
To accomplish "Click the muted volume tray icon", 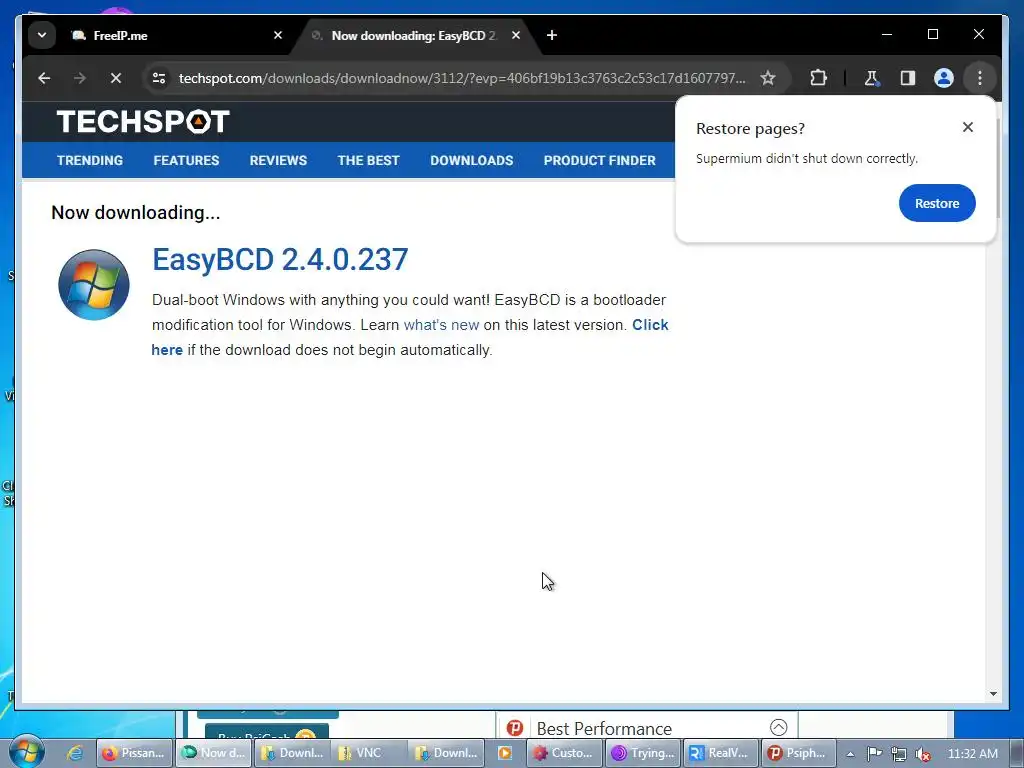I will (x=923, y=754).
